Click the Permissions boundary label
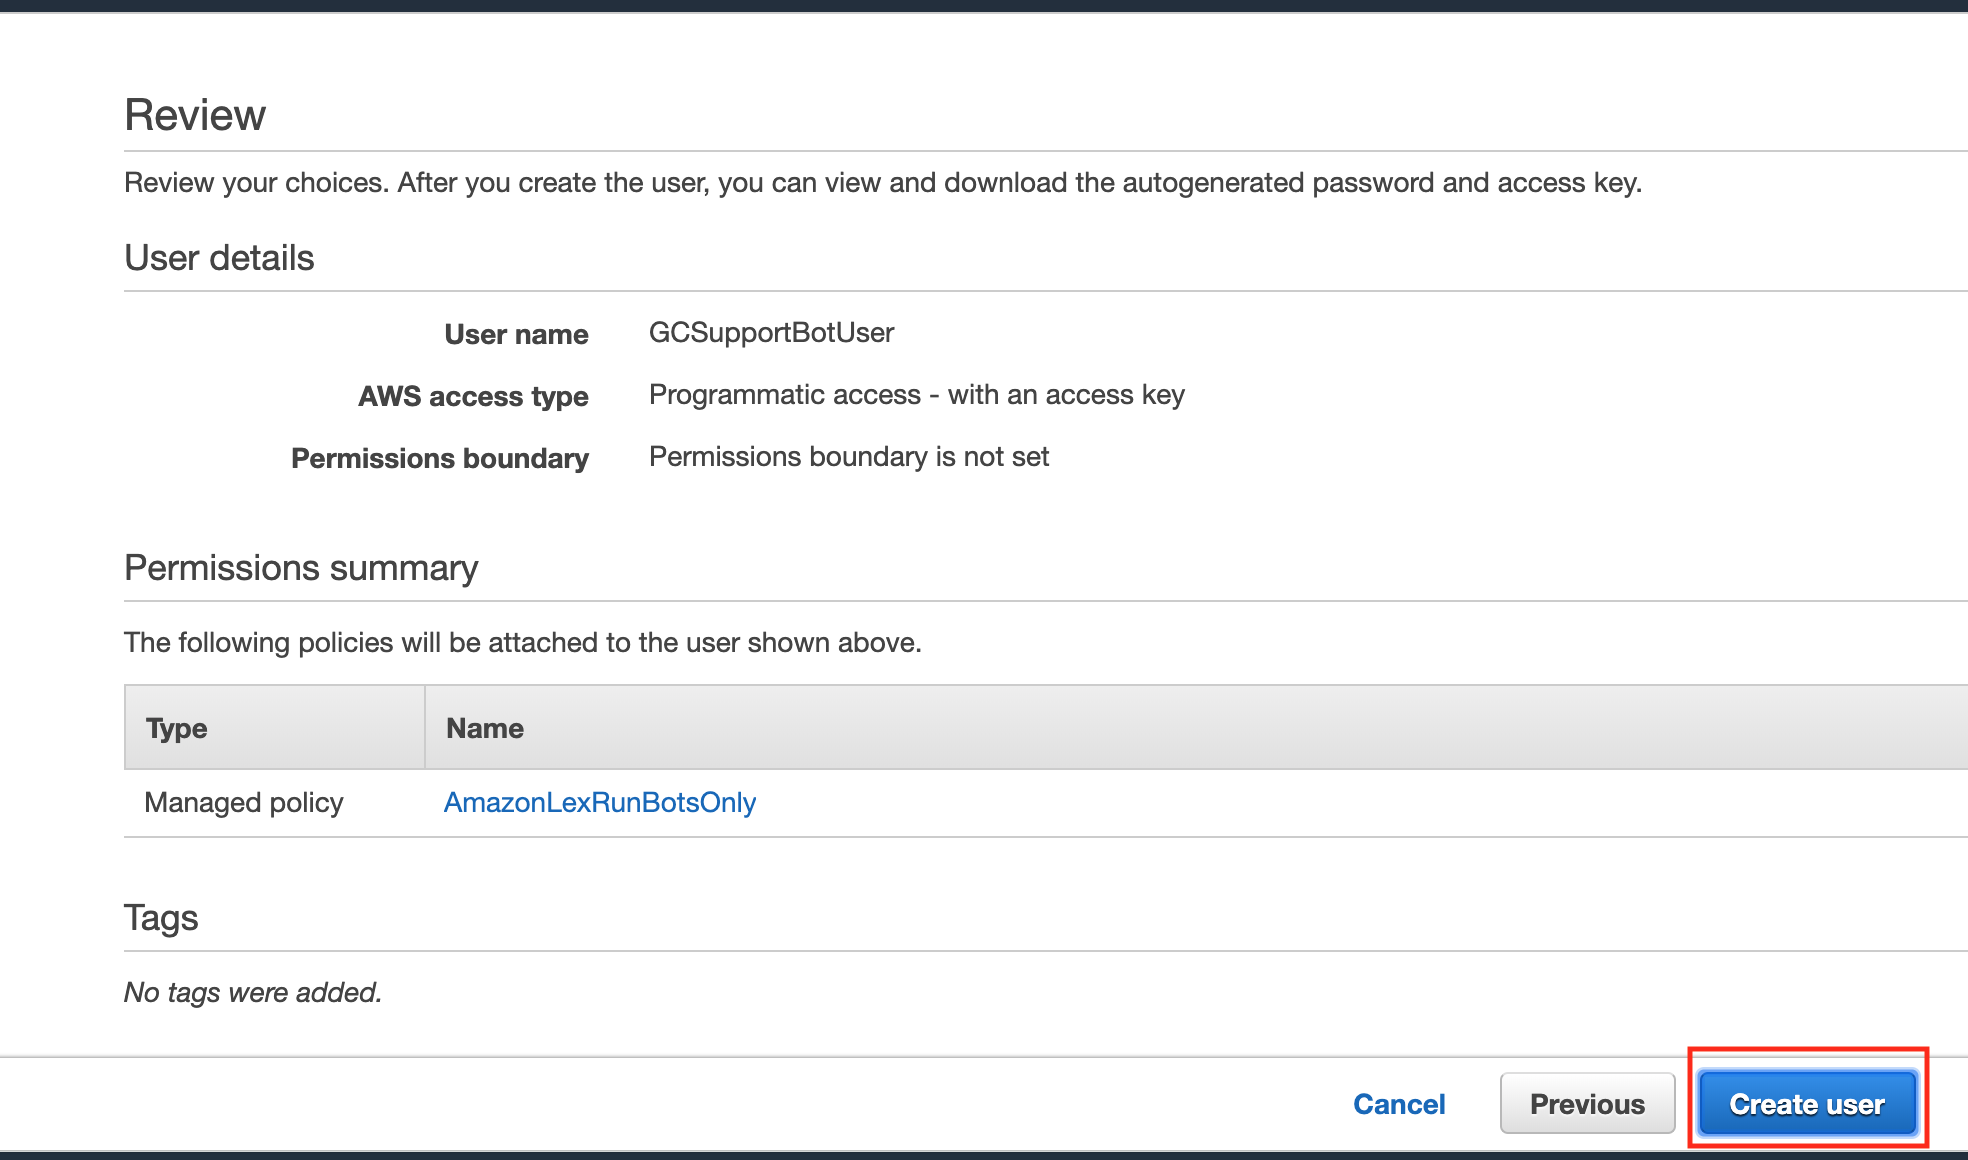The image size is (1968, 1160). point(439,458)
